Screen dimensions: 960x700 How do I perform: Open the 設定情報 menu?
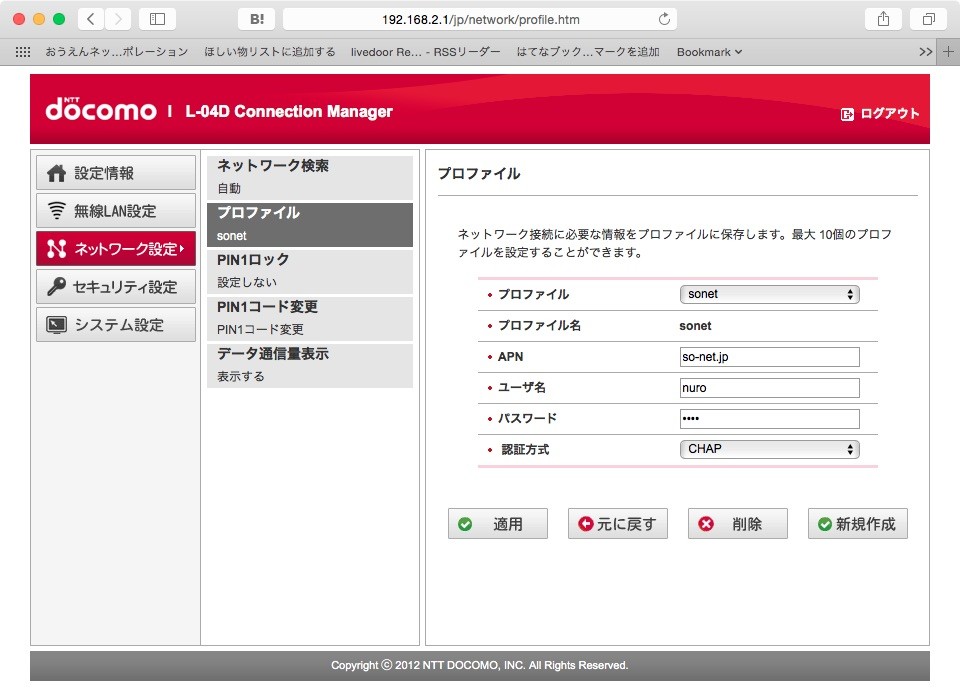(116, 173)
